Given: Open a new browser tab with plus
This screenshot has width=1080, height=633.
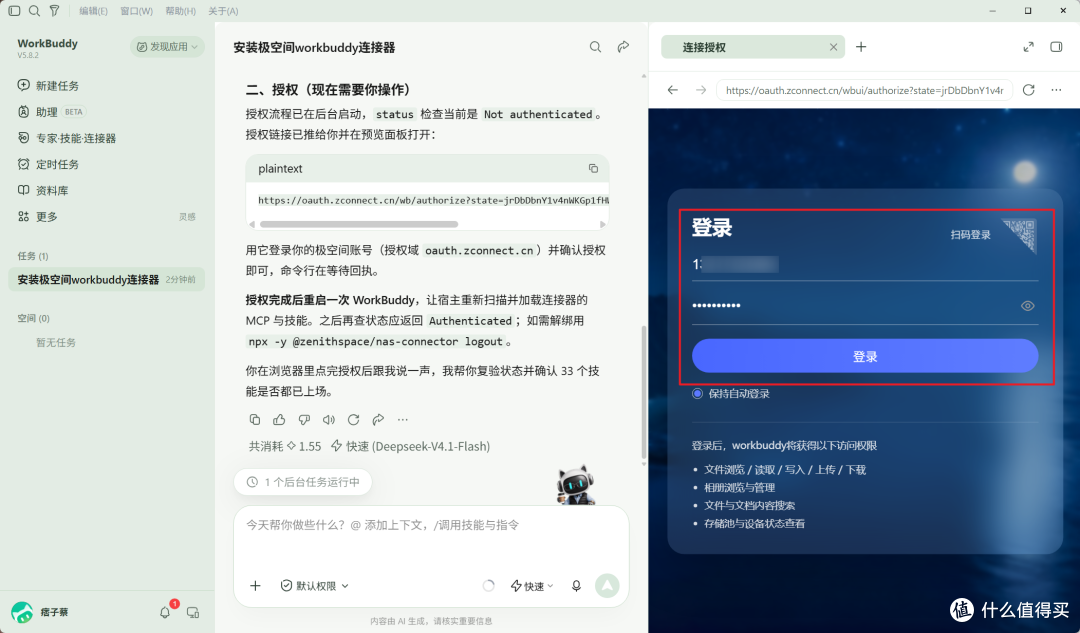Looking at the screenshot, I should click(x=861, y=47).
